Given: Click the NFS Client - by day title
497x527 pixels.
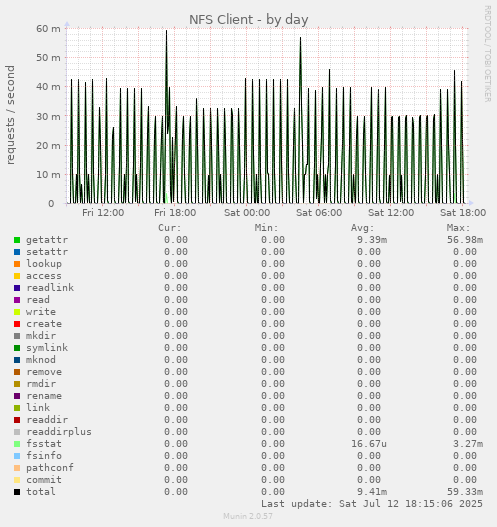Looking at the screenshot, I should (x=249, y=19).
